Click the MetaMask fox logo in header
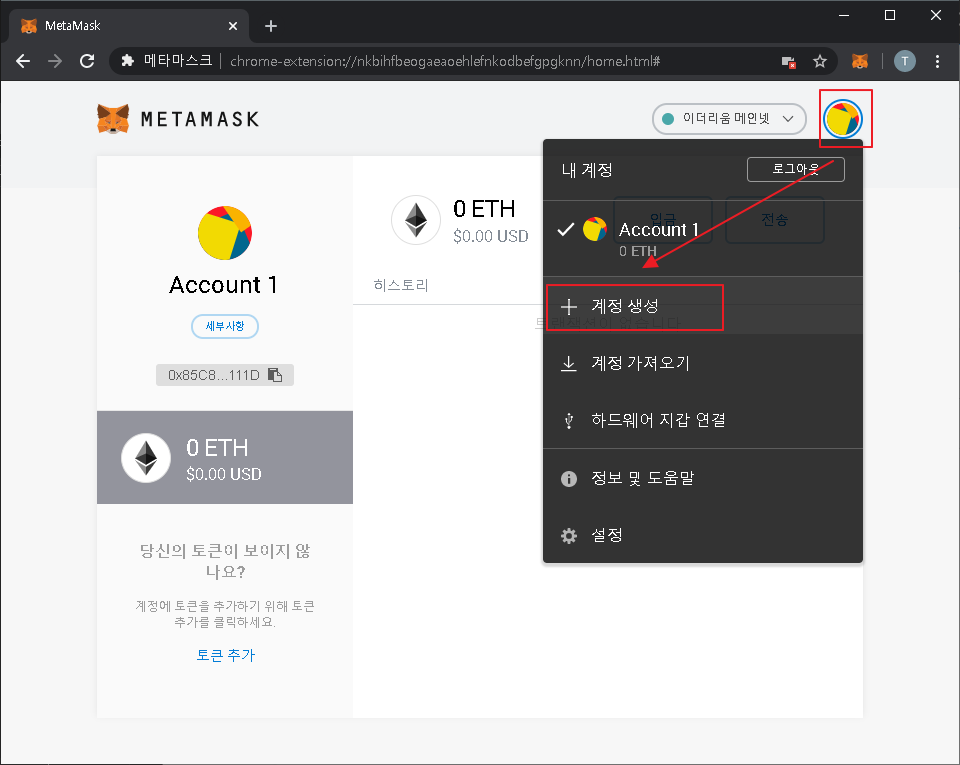Image resolution: width=960 pixels, height=765 pixels. 113,119
